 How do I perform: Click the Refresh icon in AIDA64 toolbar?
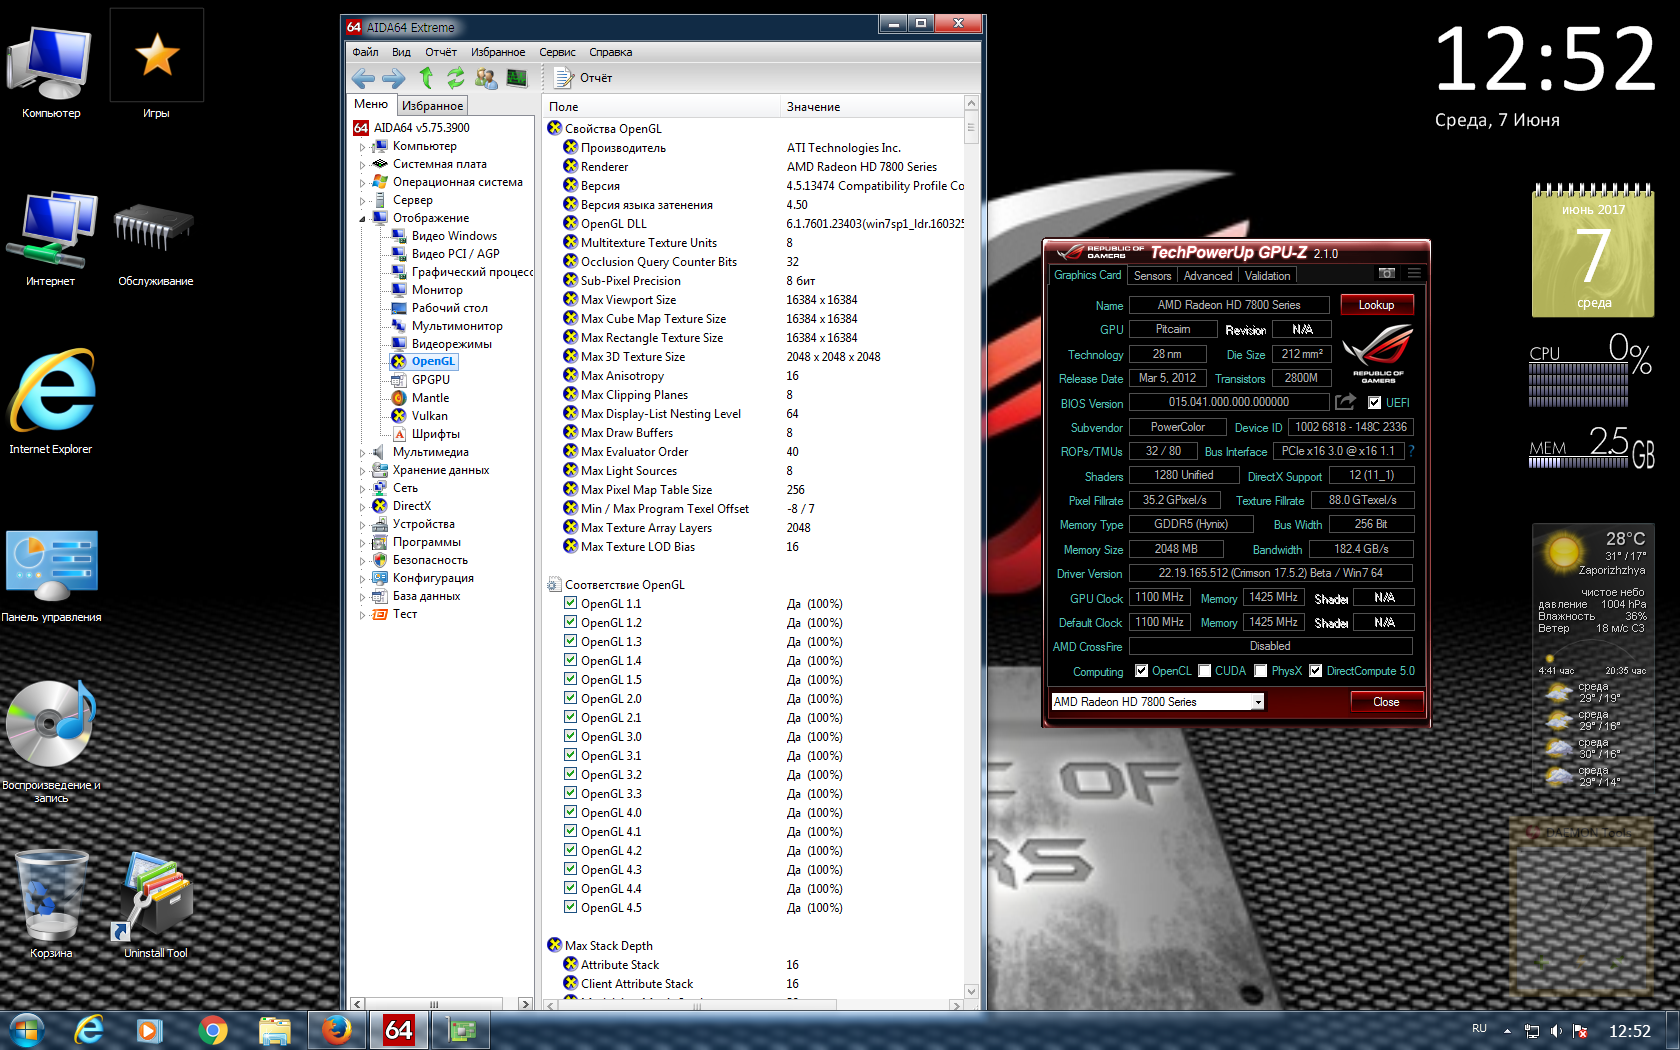click(456, 78)
